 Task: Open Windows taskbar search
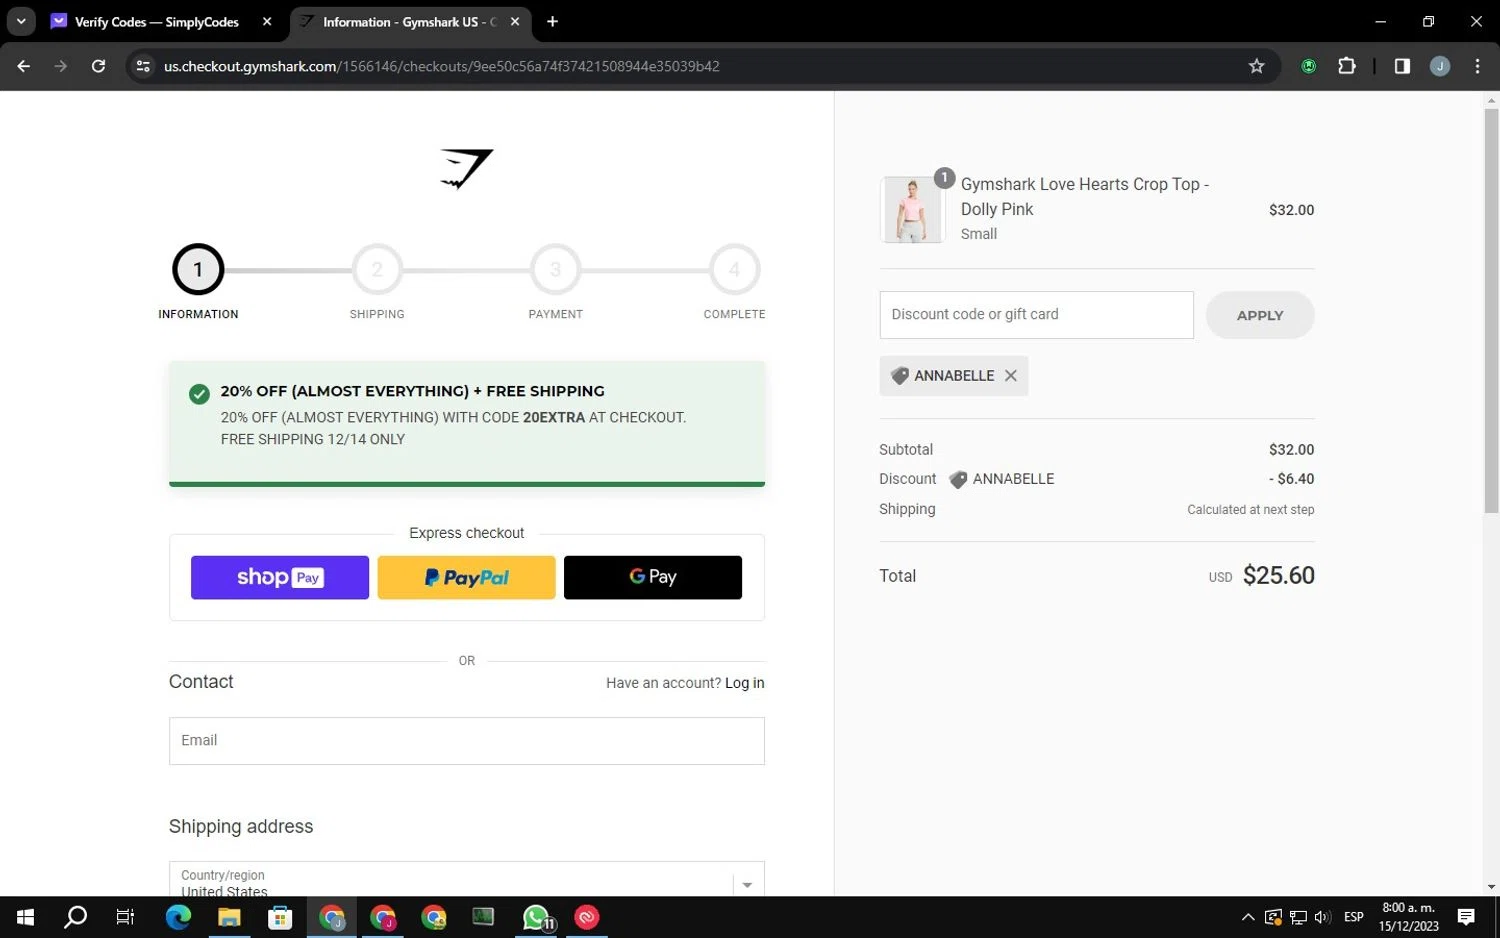[x=75, y=917]
